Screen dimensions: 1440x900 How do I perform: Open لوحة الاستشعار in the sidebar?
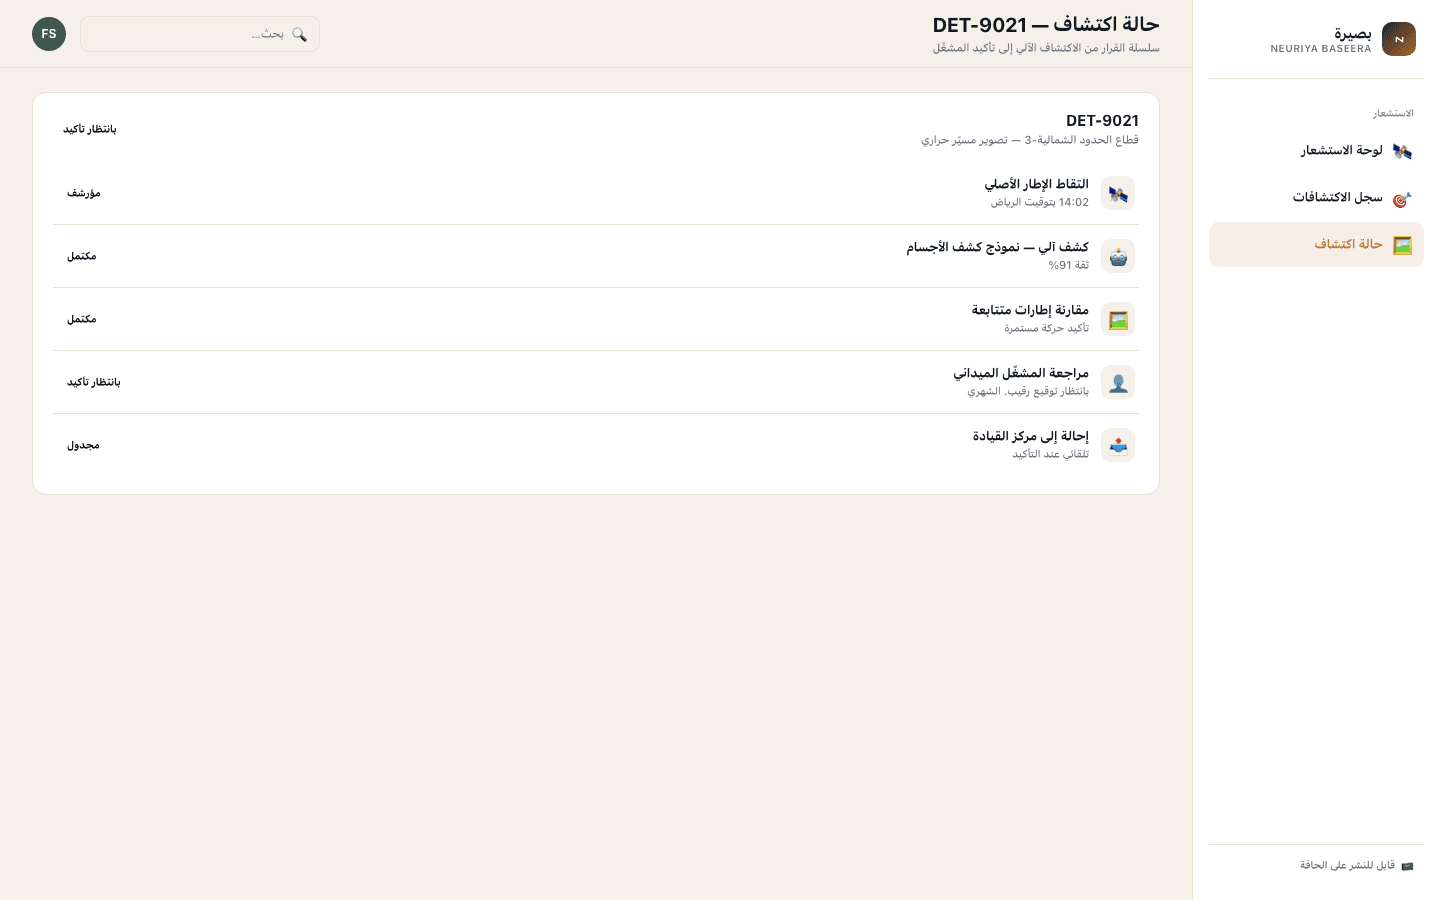pos(1316,151)
